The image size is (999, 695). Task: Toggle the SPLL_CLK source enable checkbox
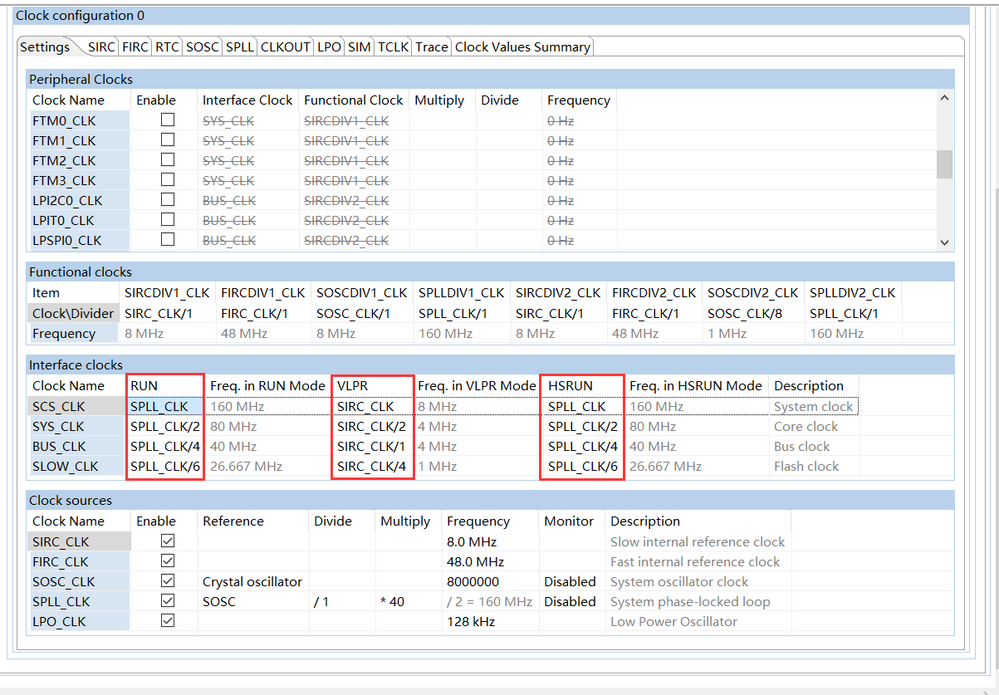tap(168, 601)
